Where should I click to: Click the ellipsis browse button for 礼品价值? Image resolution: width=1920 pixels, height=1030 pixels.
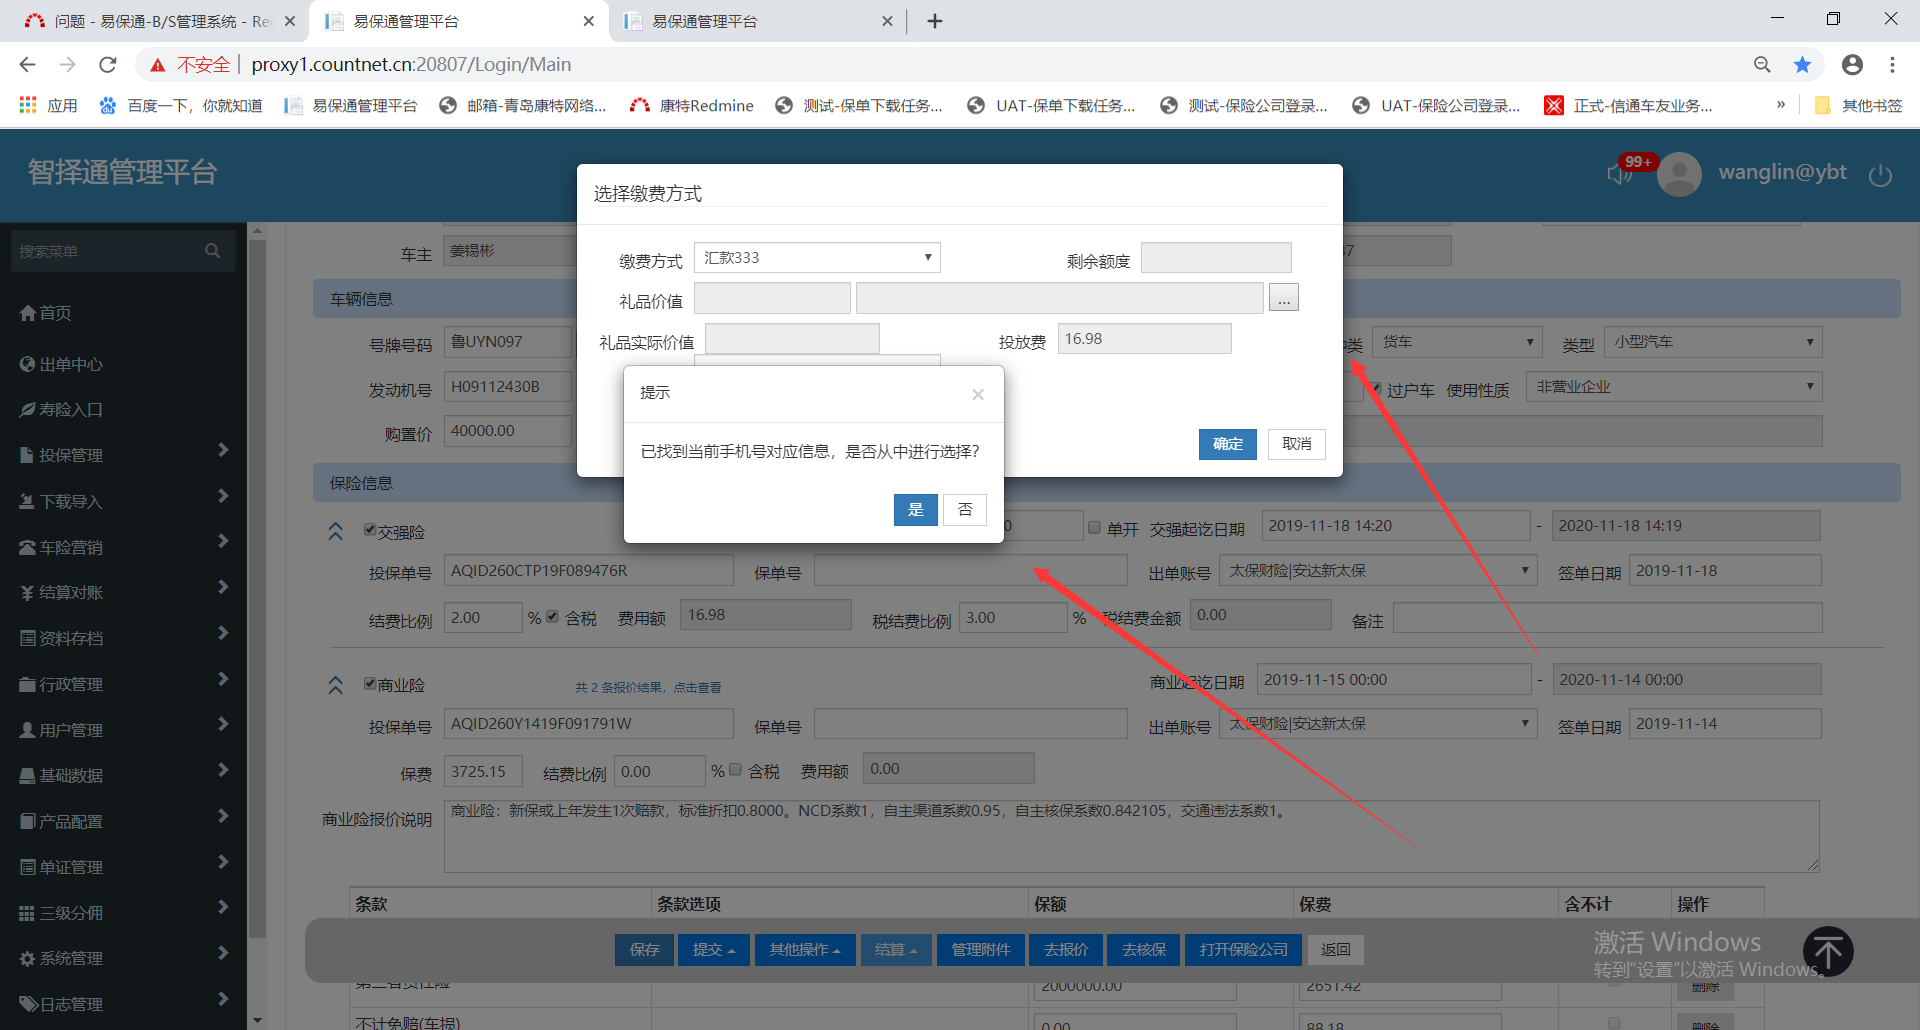pyautogui.click(x=1284, y=298)
